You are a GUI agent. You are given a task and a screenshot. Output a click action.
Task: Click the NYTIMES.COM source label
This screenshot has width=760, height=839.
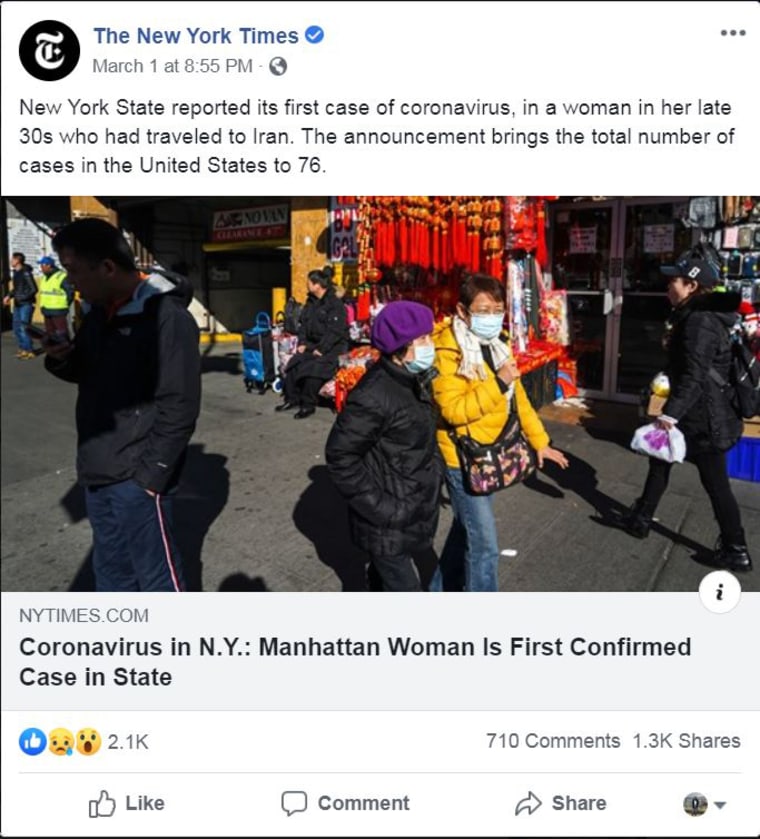pyautogui.click(x=84, y=616)
